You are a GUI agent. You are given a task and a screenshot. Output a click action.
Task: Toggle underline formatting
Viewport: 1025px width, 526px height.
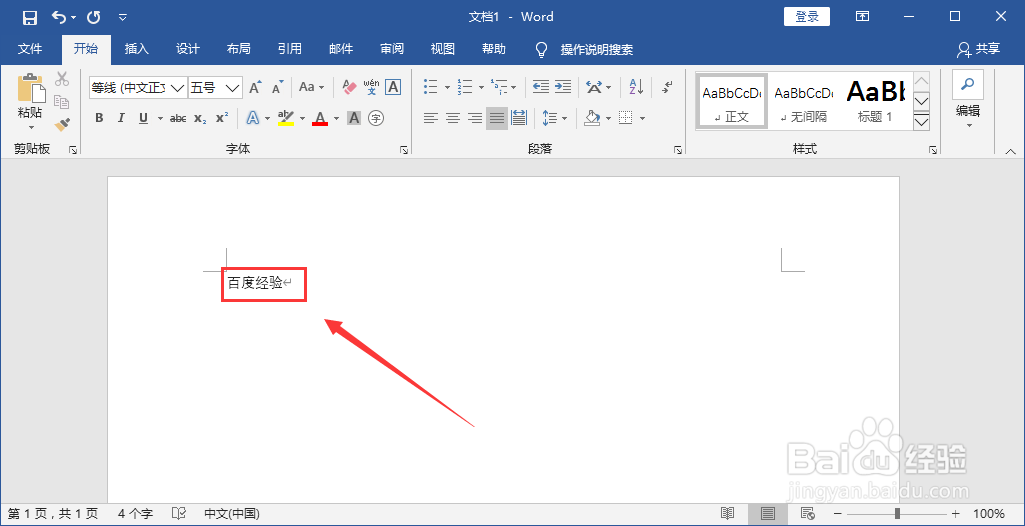click(143, 118)
